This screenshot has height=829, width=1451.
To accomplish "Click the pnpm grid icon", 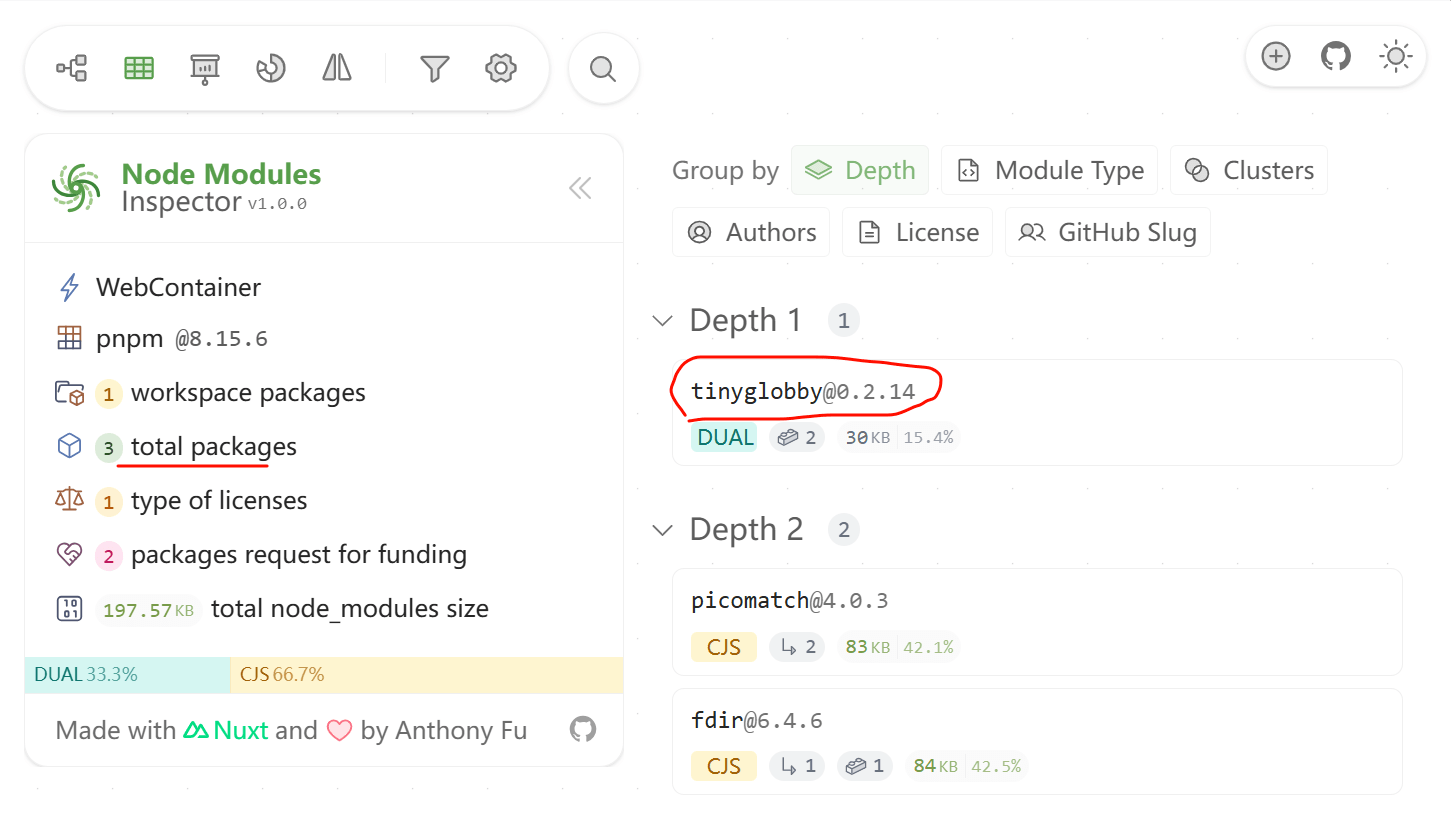I will (69, 339).
